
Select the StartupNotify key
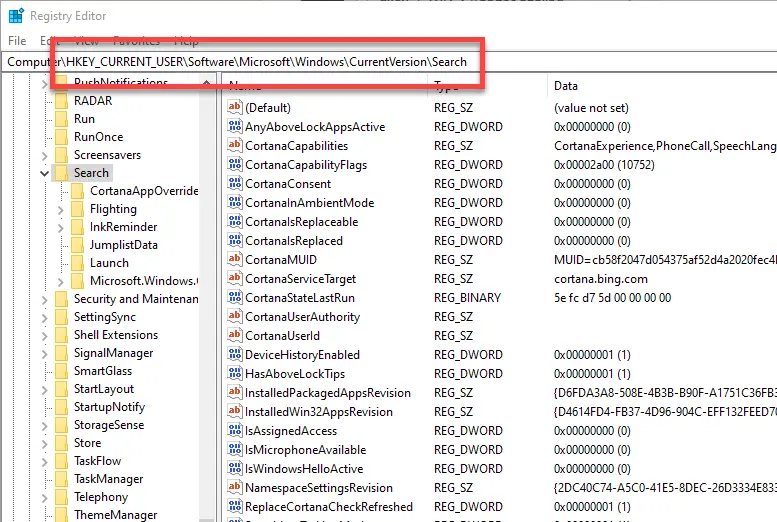(109, 407)
